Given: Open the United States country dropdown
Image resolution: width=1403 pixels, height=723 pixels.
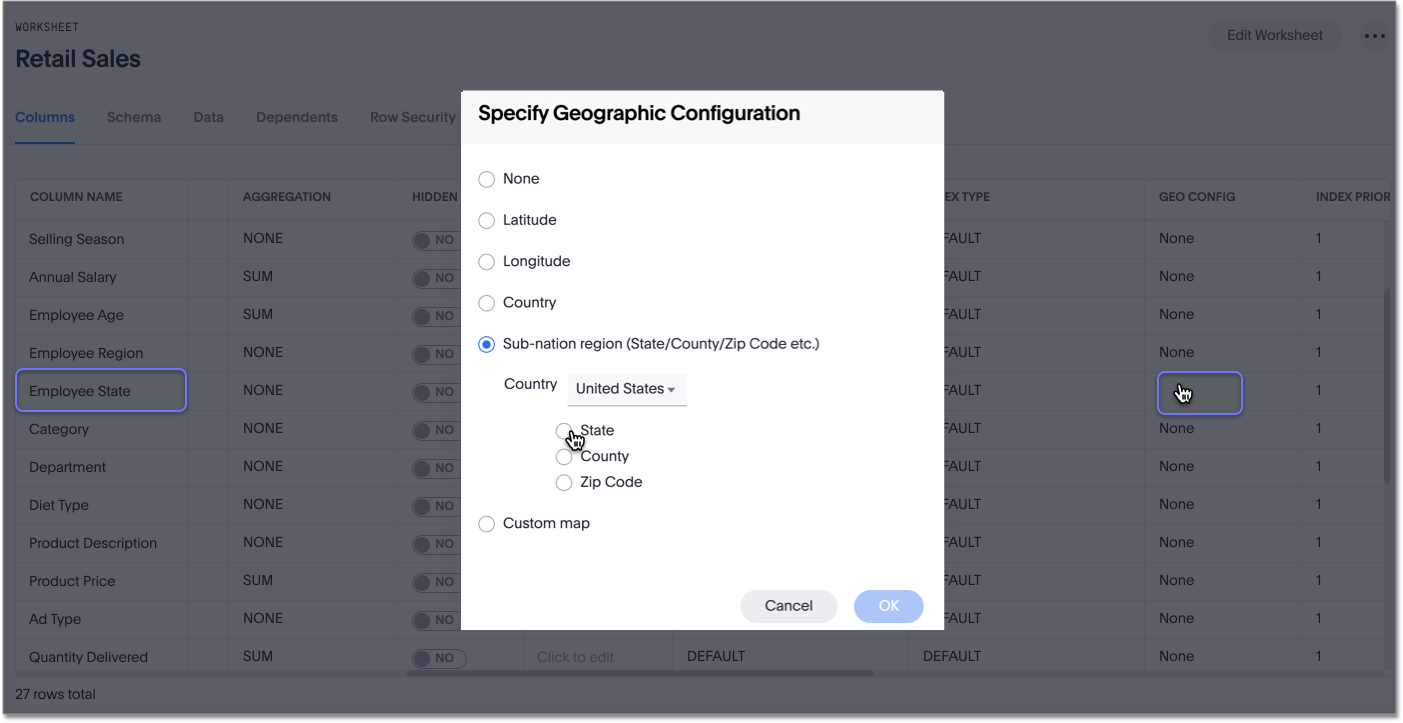Looking at the screenshot, I should (x=626, y=390).
